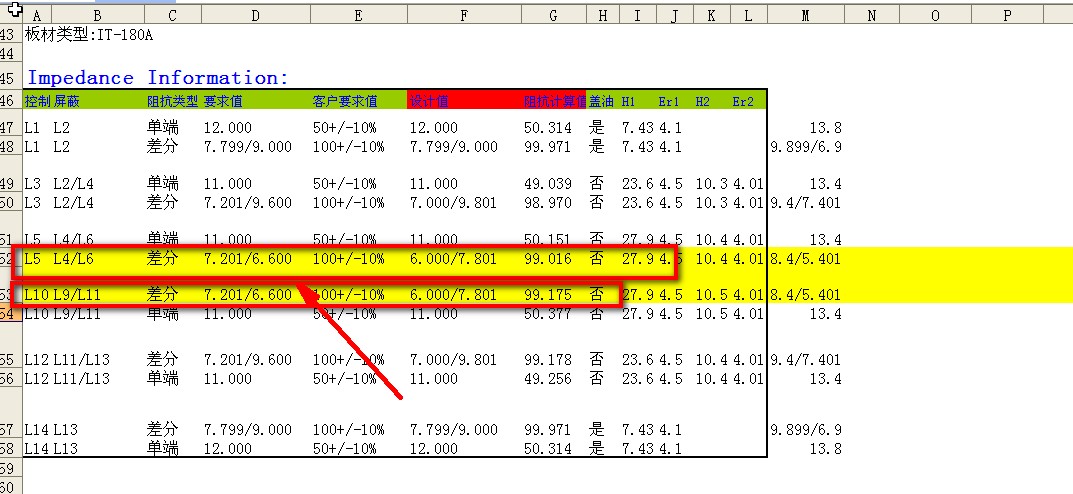Click the 阻抗计算值 header cell
Screen dimensions: 1073x494
[x=555, y=101]
